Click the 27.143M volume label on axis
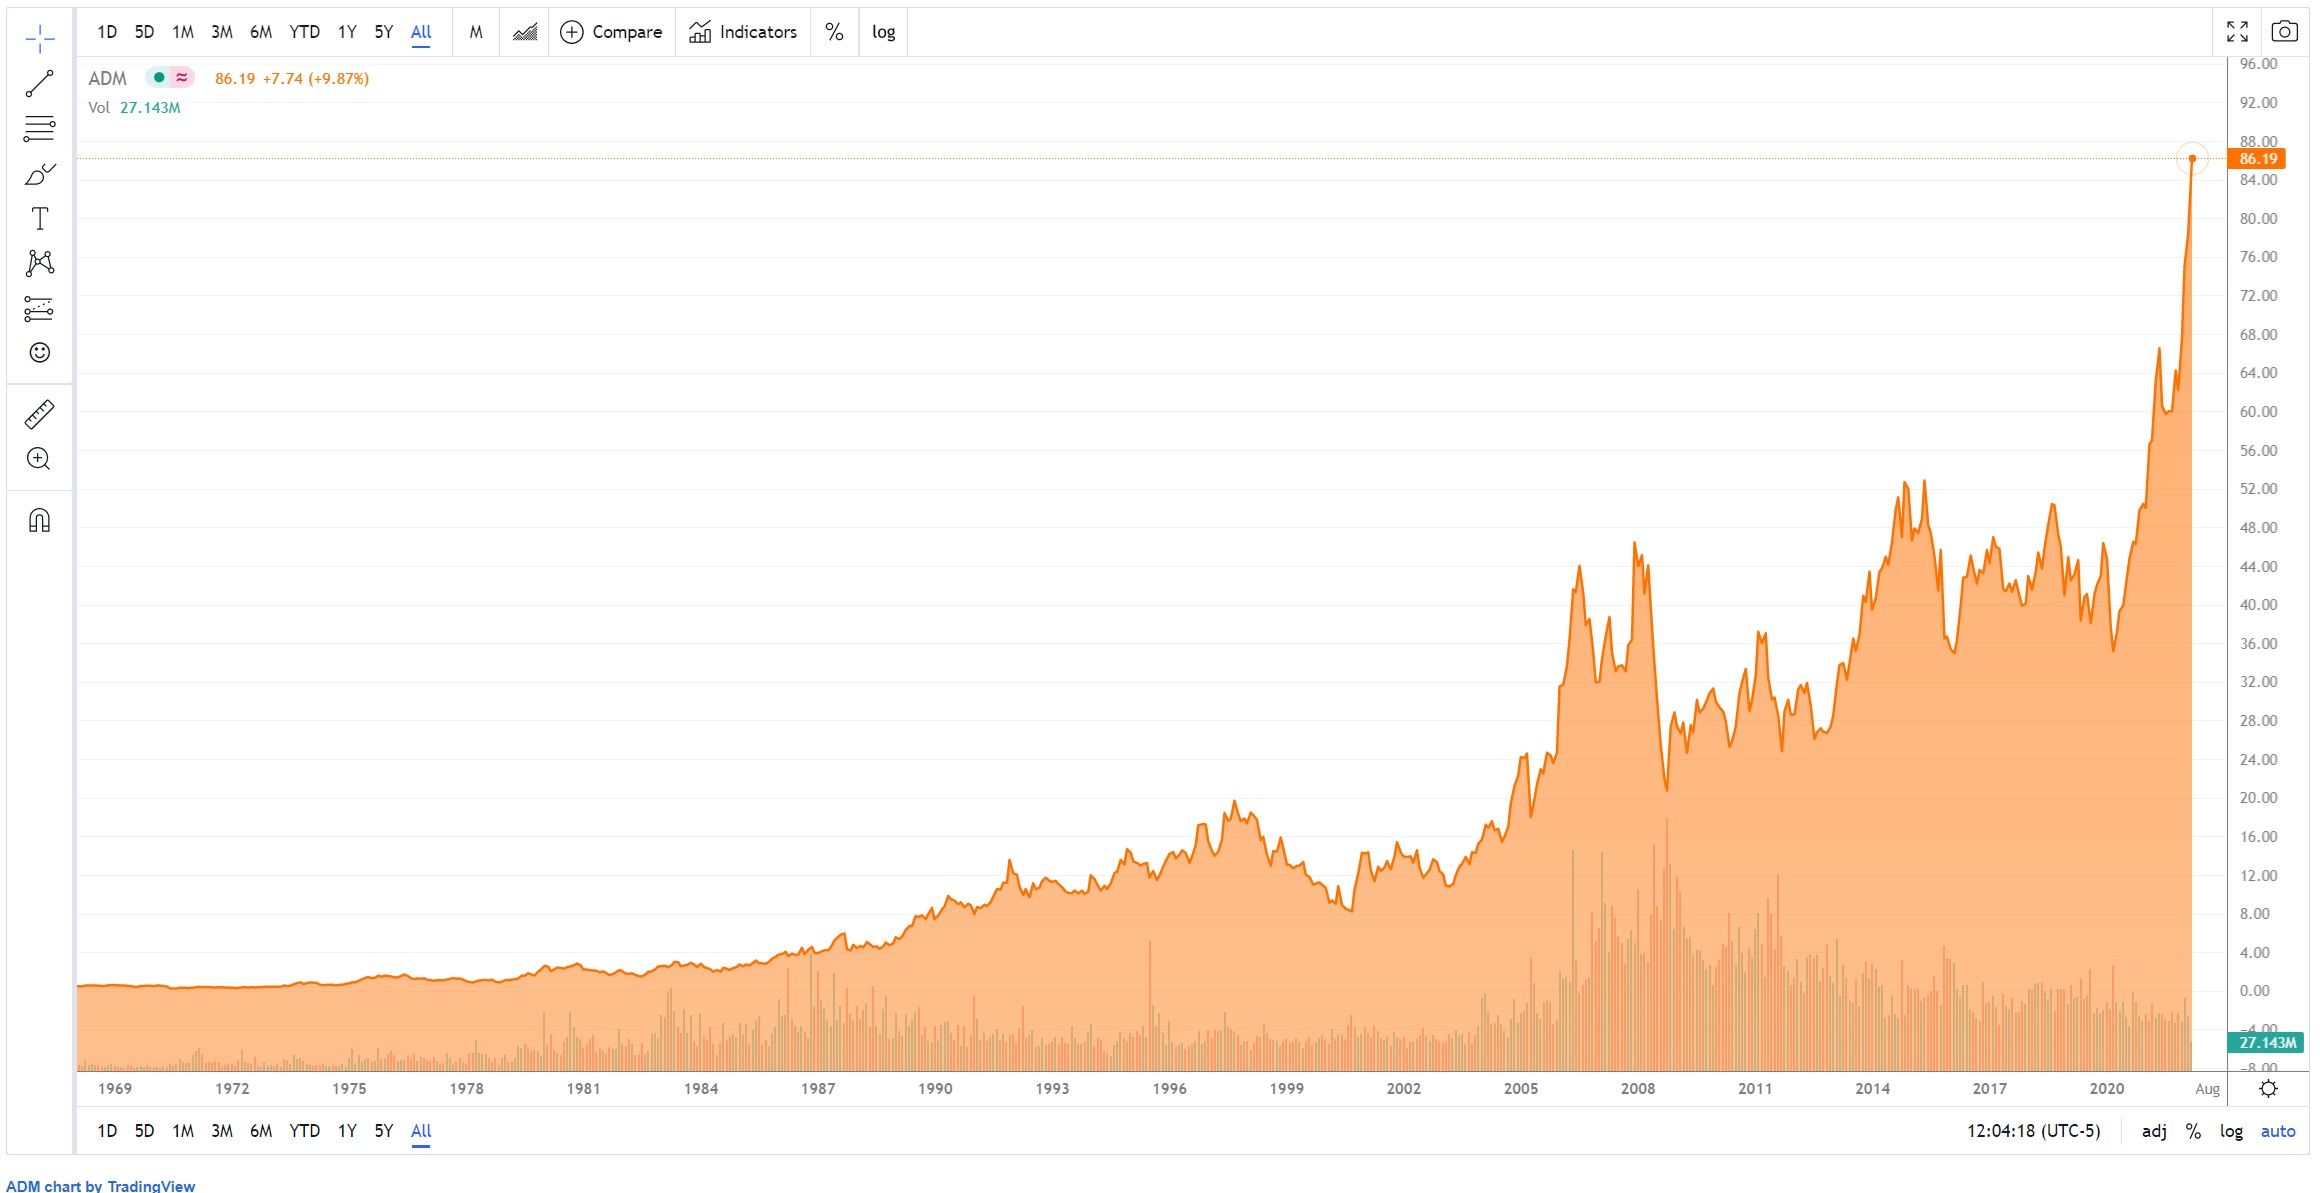 pos(2266,1042)
